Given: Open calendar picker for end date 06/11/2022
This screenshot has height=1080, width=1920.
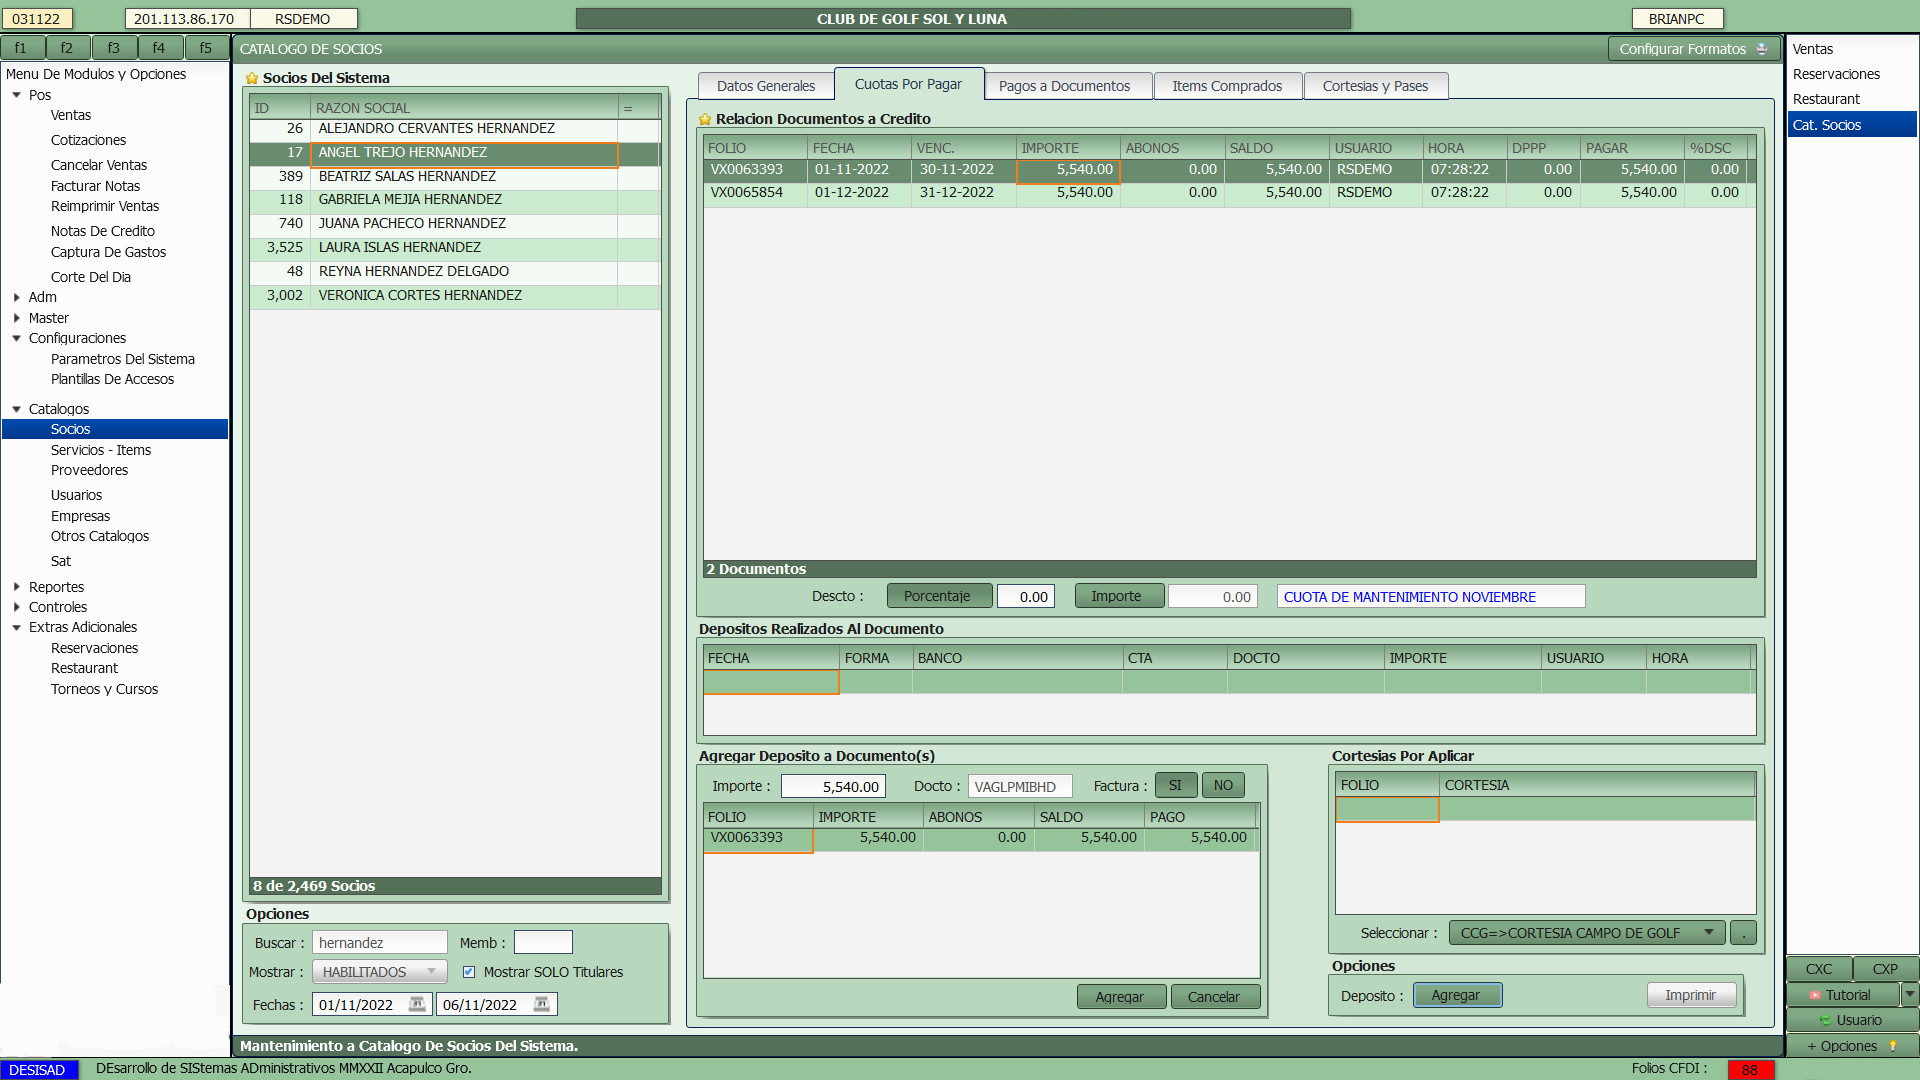Looking at the screenshot, I should click(x=541, y=1004).
